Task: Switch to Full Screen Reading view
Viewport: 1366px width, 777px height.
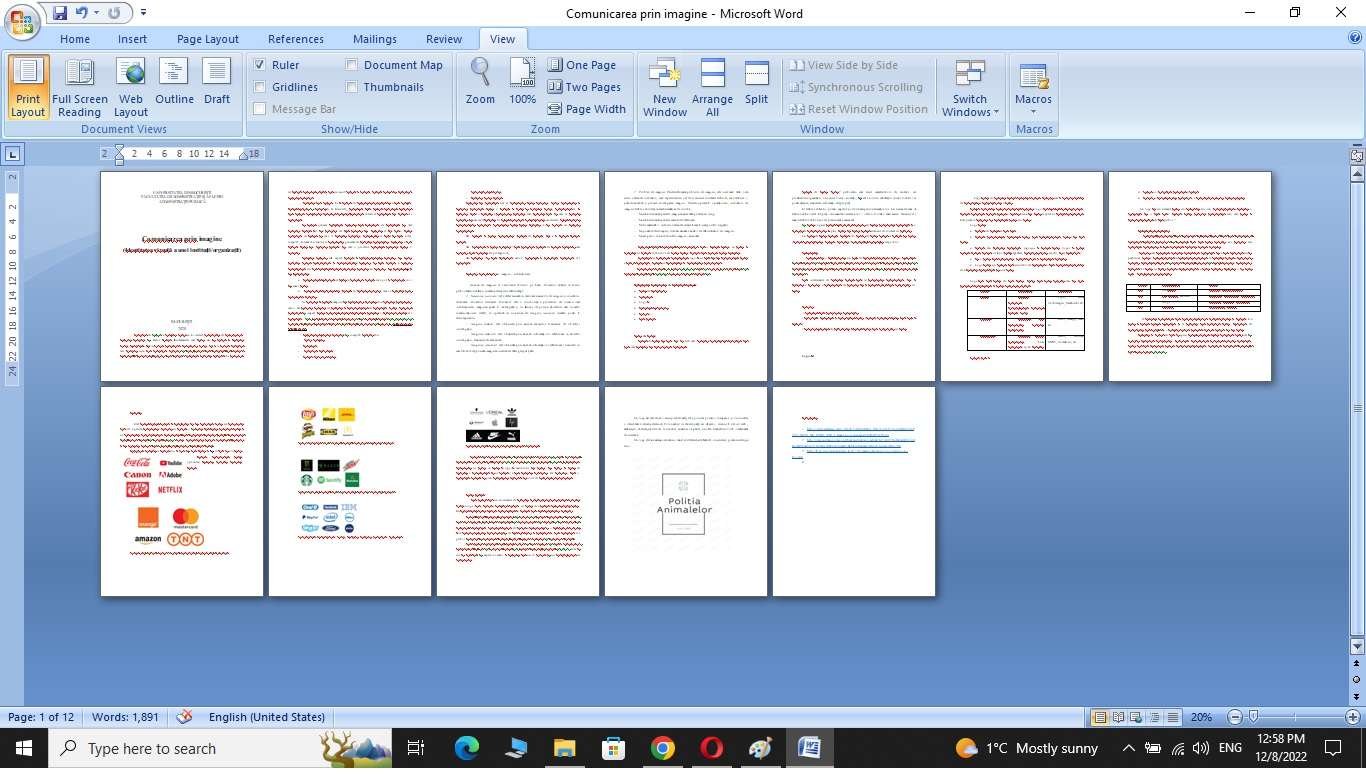Action: (x=79, y=87)
